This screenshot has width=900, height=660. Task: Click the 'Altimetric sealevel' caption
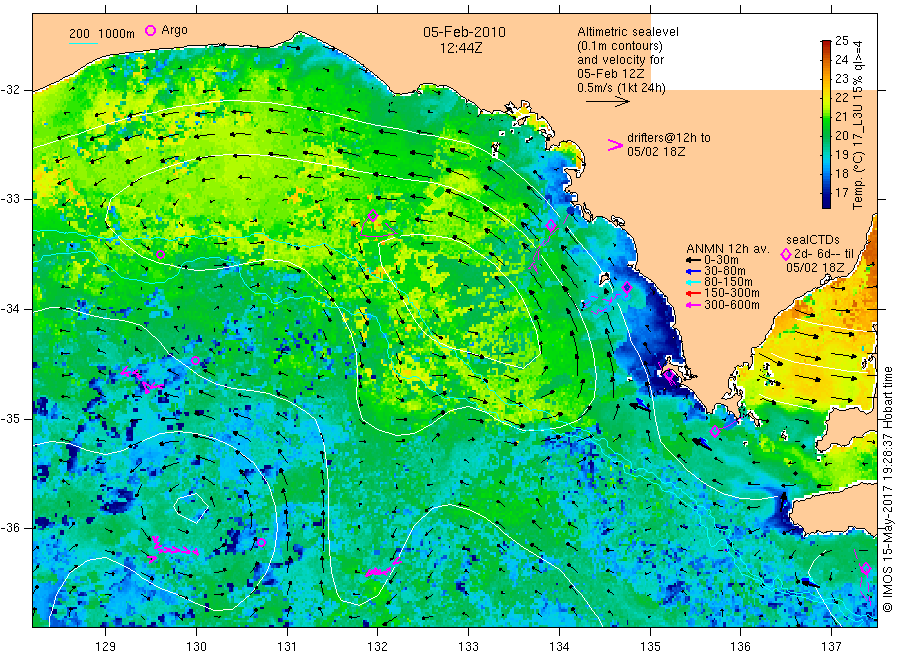[x=627, y=32]
